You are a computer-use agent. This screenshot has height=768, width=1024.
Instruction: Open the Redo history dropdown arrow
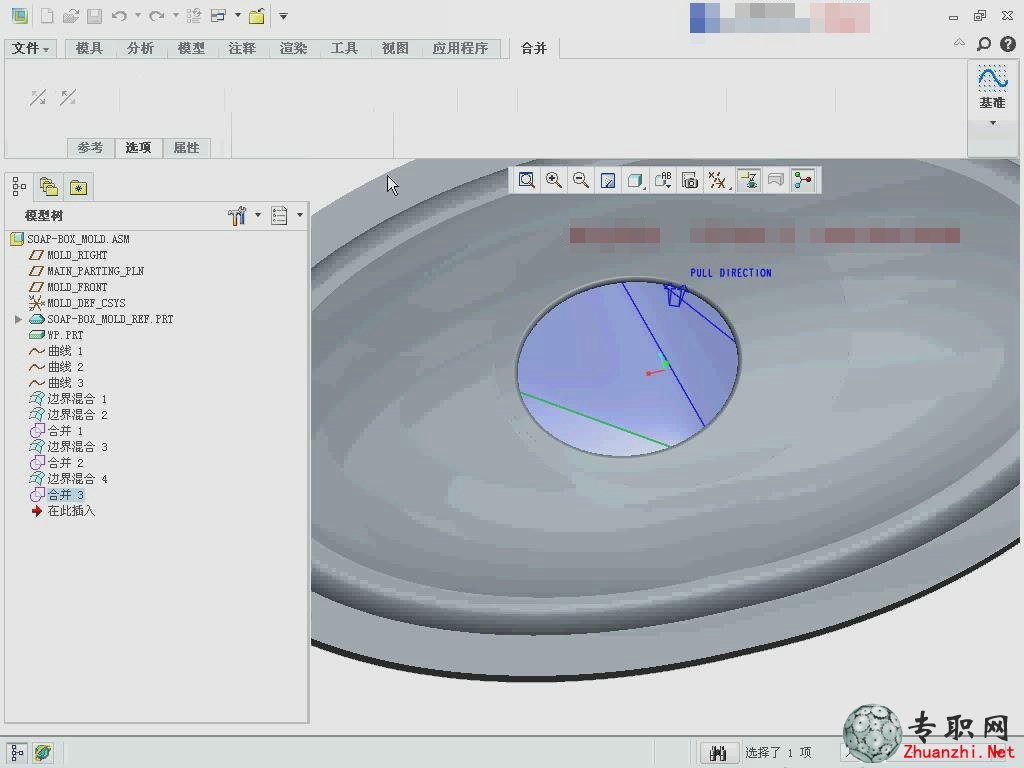click(x=176, y=16)
